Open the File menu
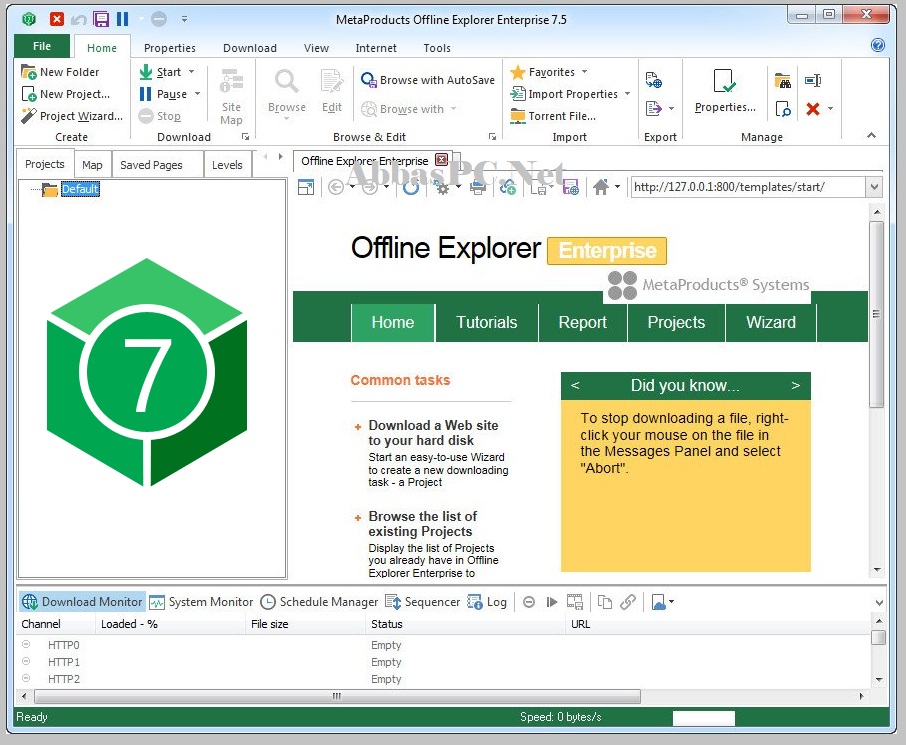Screen dimensions: 906x745 [x=42, y=46]
